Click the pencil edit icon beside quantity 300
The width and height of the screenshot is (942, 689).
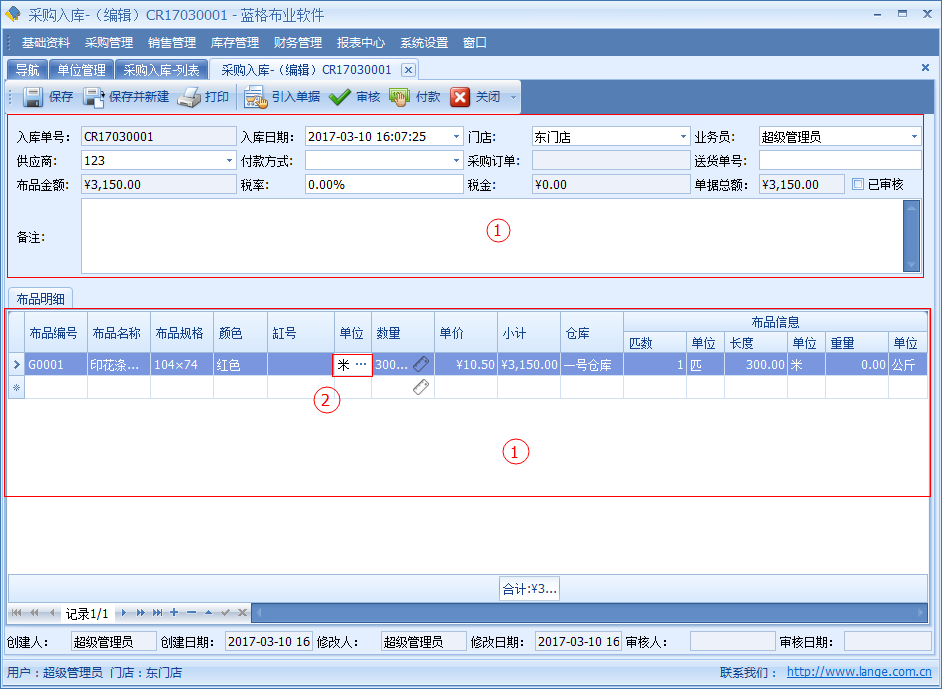point(419,364)
